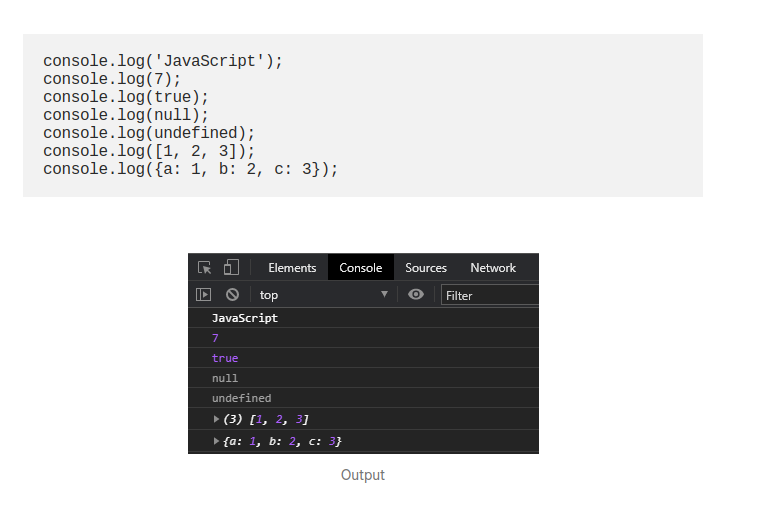
Task: Select the 'JavaScript' console log row
Action: click(245, 318)
